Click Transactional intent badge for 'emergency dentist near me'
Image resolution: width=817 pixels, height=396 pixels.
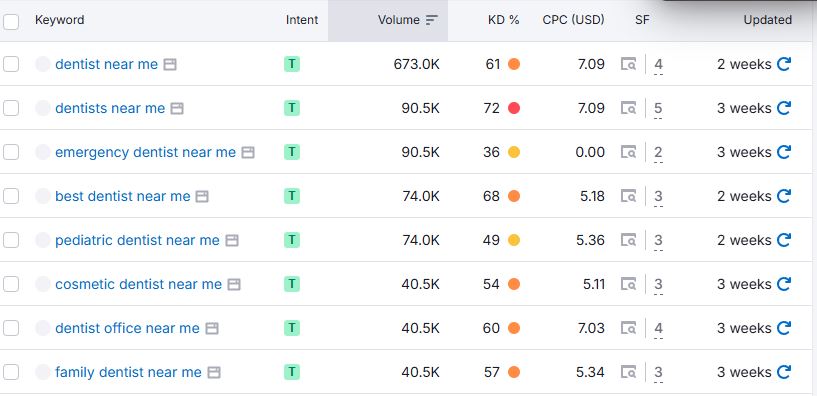pyautogui.click(x=292, y=152)
